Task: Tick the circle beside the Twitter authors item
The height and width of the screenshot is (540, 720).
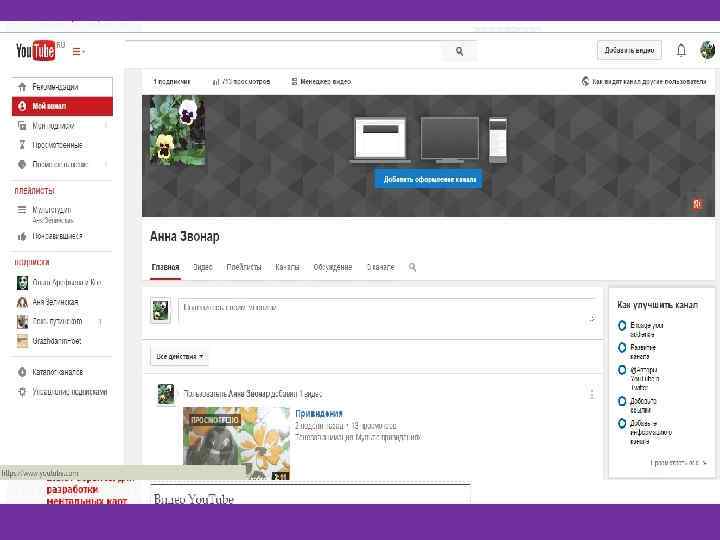Action: (x=622, y=370)
